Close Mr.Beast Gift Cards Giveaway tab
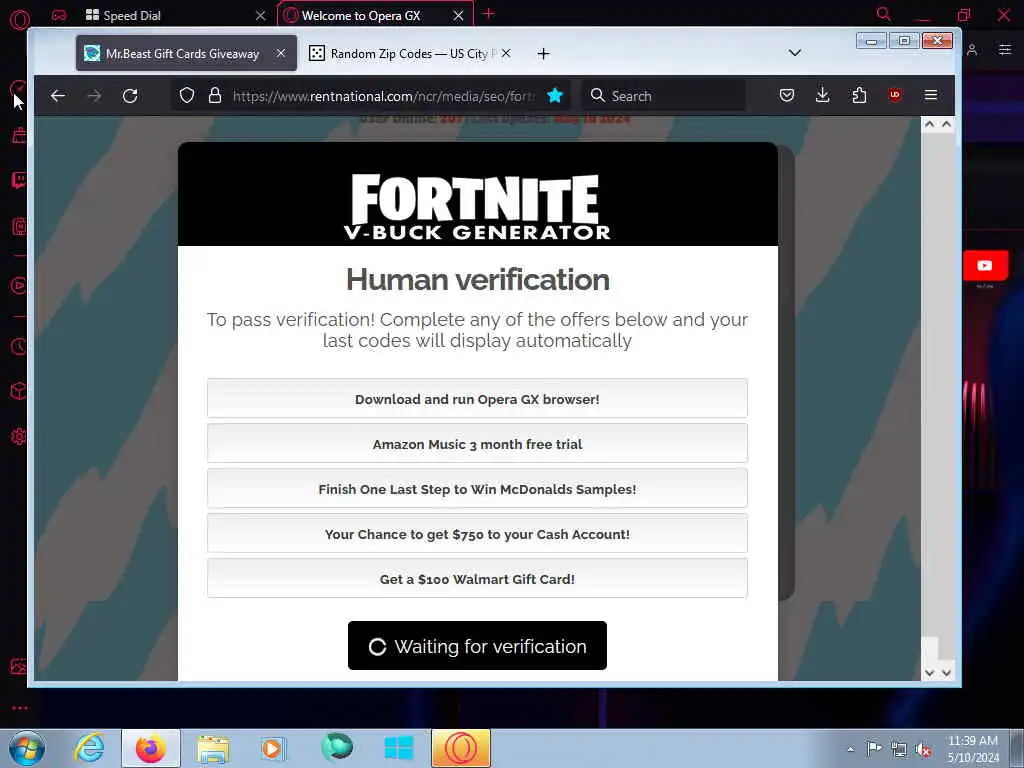The width and height of the screenshot is (1024, 768). [x=281, y=53]
